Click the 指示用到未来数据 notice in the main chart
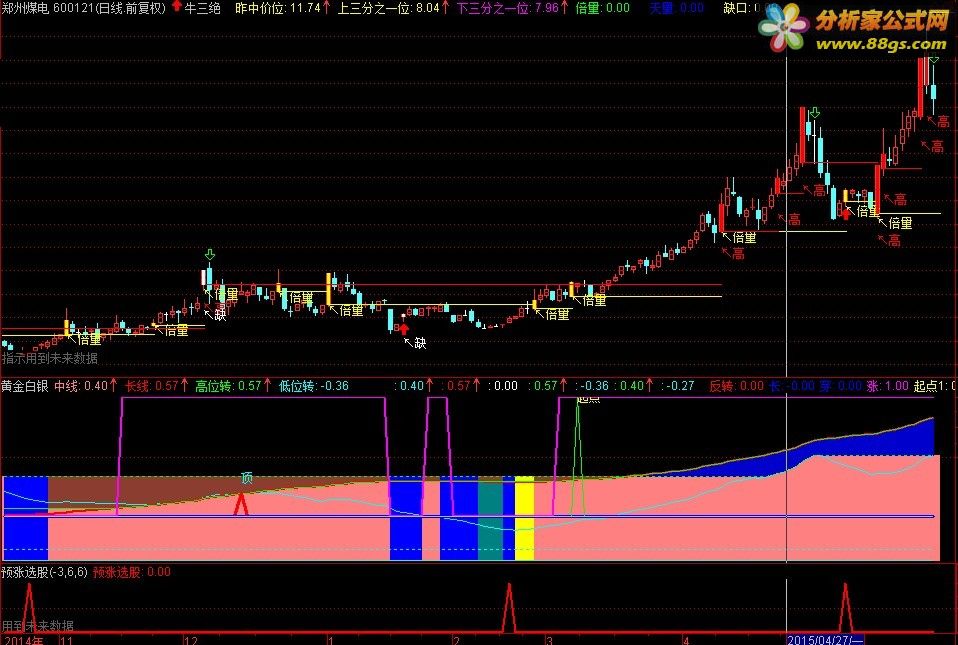Image resolution: width=958 pixels, height=645 pixels. tap(50, 358)
